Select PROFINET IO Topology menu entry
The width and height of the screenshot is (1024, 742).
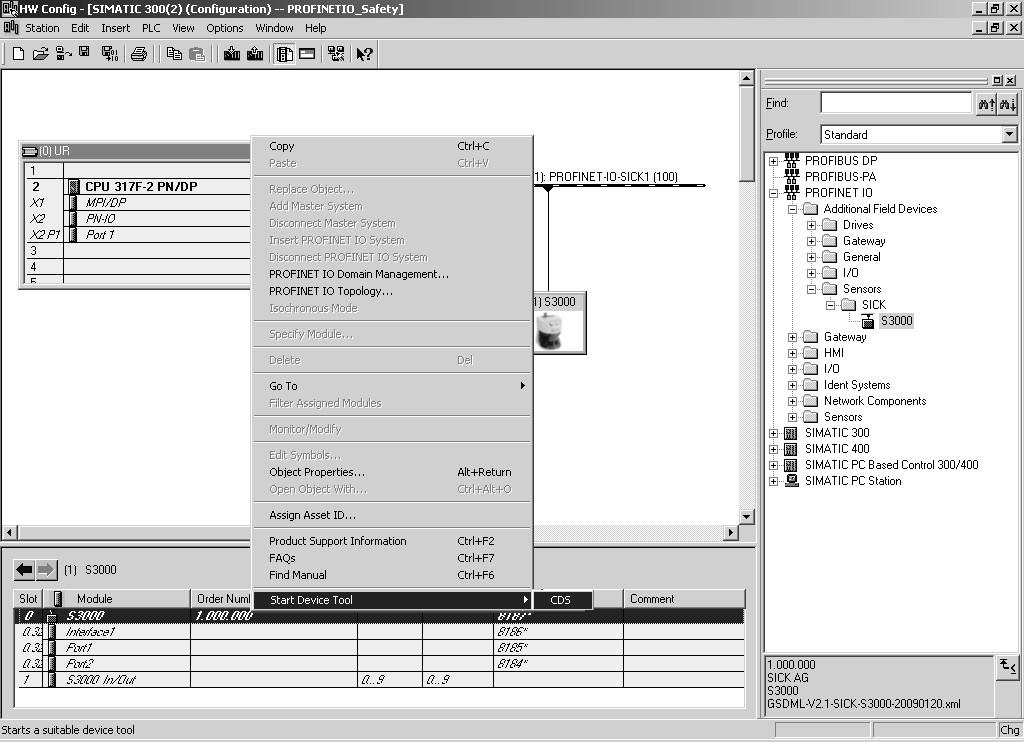point(392,291)
